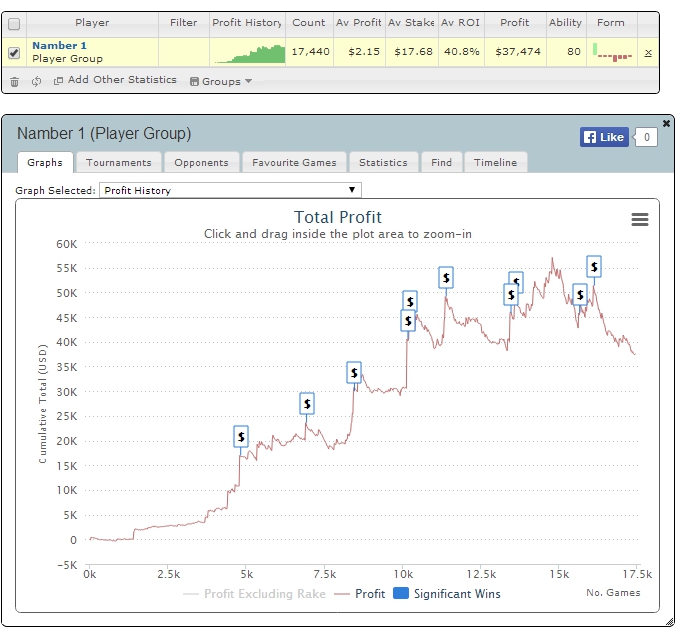Click the Add Other Statistics popup icon
The width and height of the screenshot is (692, 638).
[58, 81]
